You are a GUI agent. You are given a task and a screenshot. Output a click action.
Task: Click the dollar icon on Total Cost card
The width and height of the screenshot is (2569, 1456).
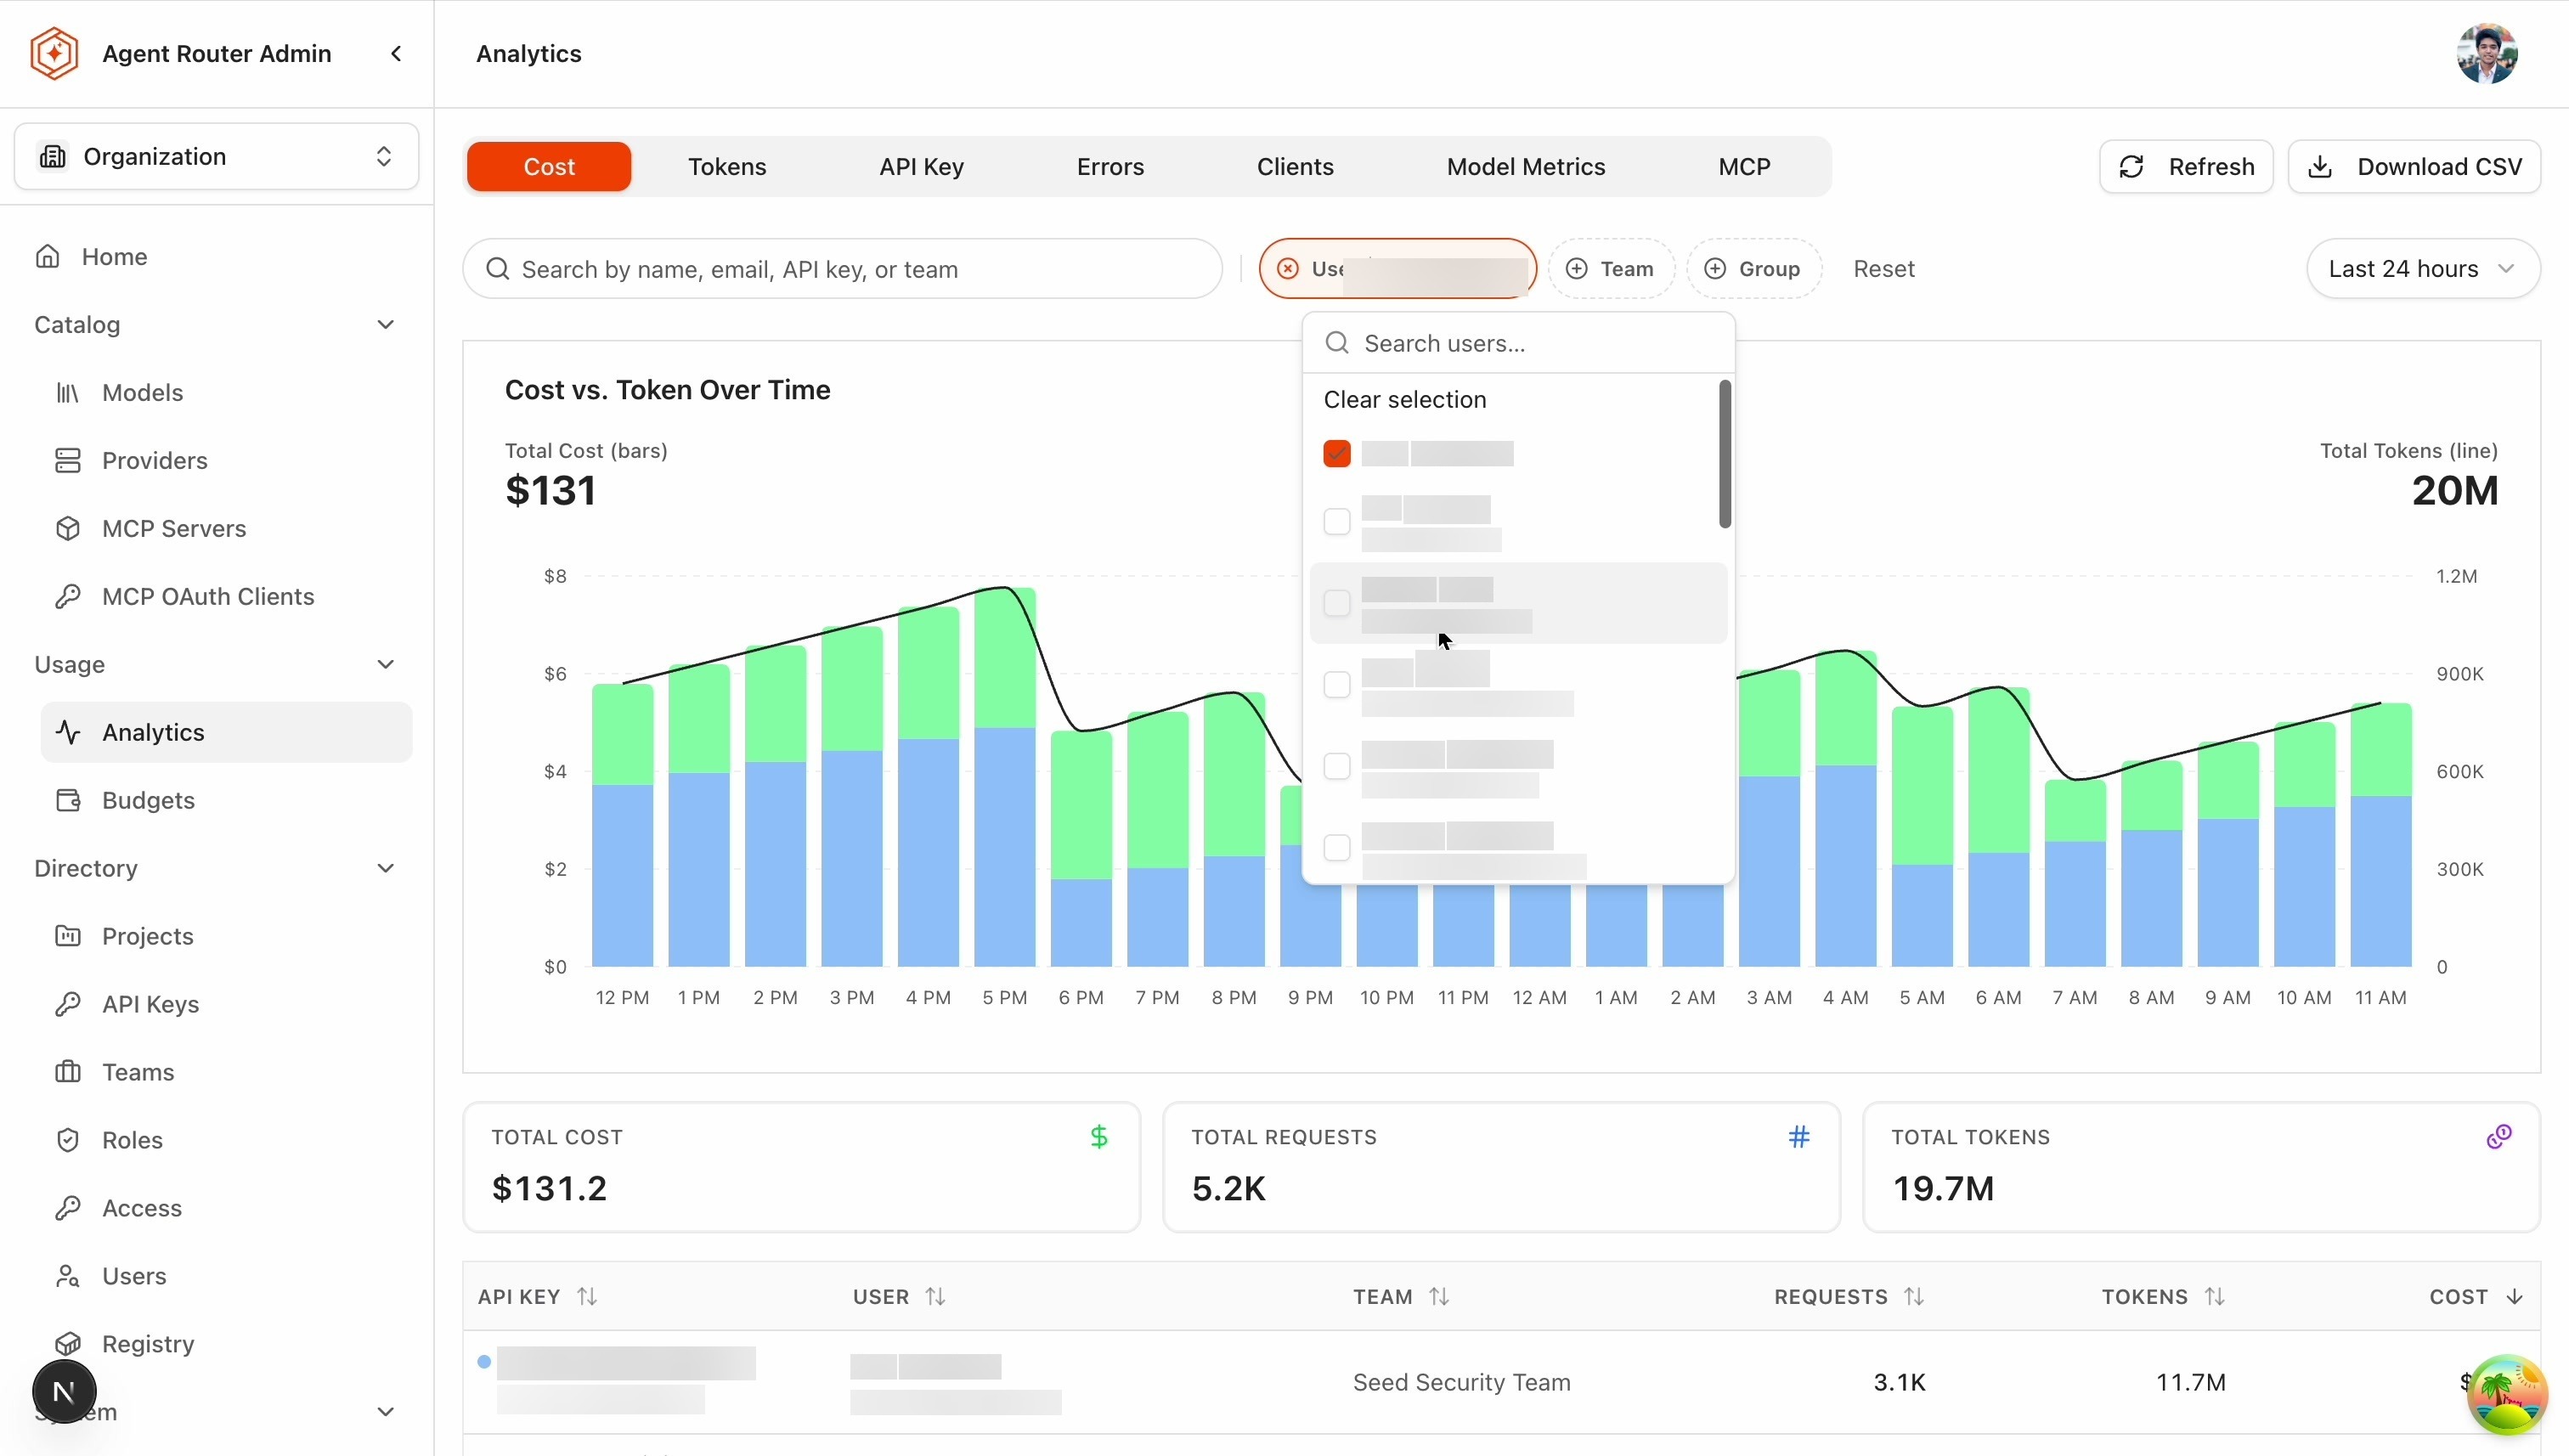click(x=1098, y=1136)
